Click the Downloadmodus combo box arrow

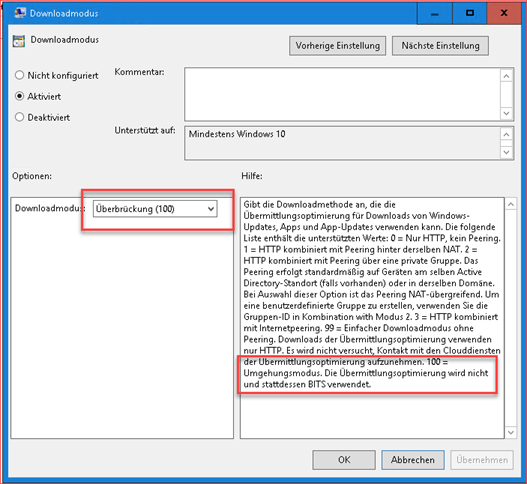pyautogui.click(x=211, y=209)
